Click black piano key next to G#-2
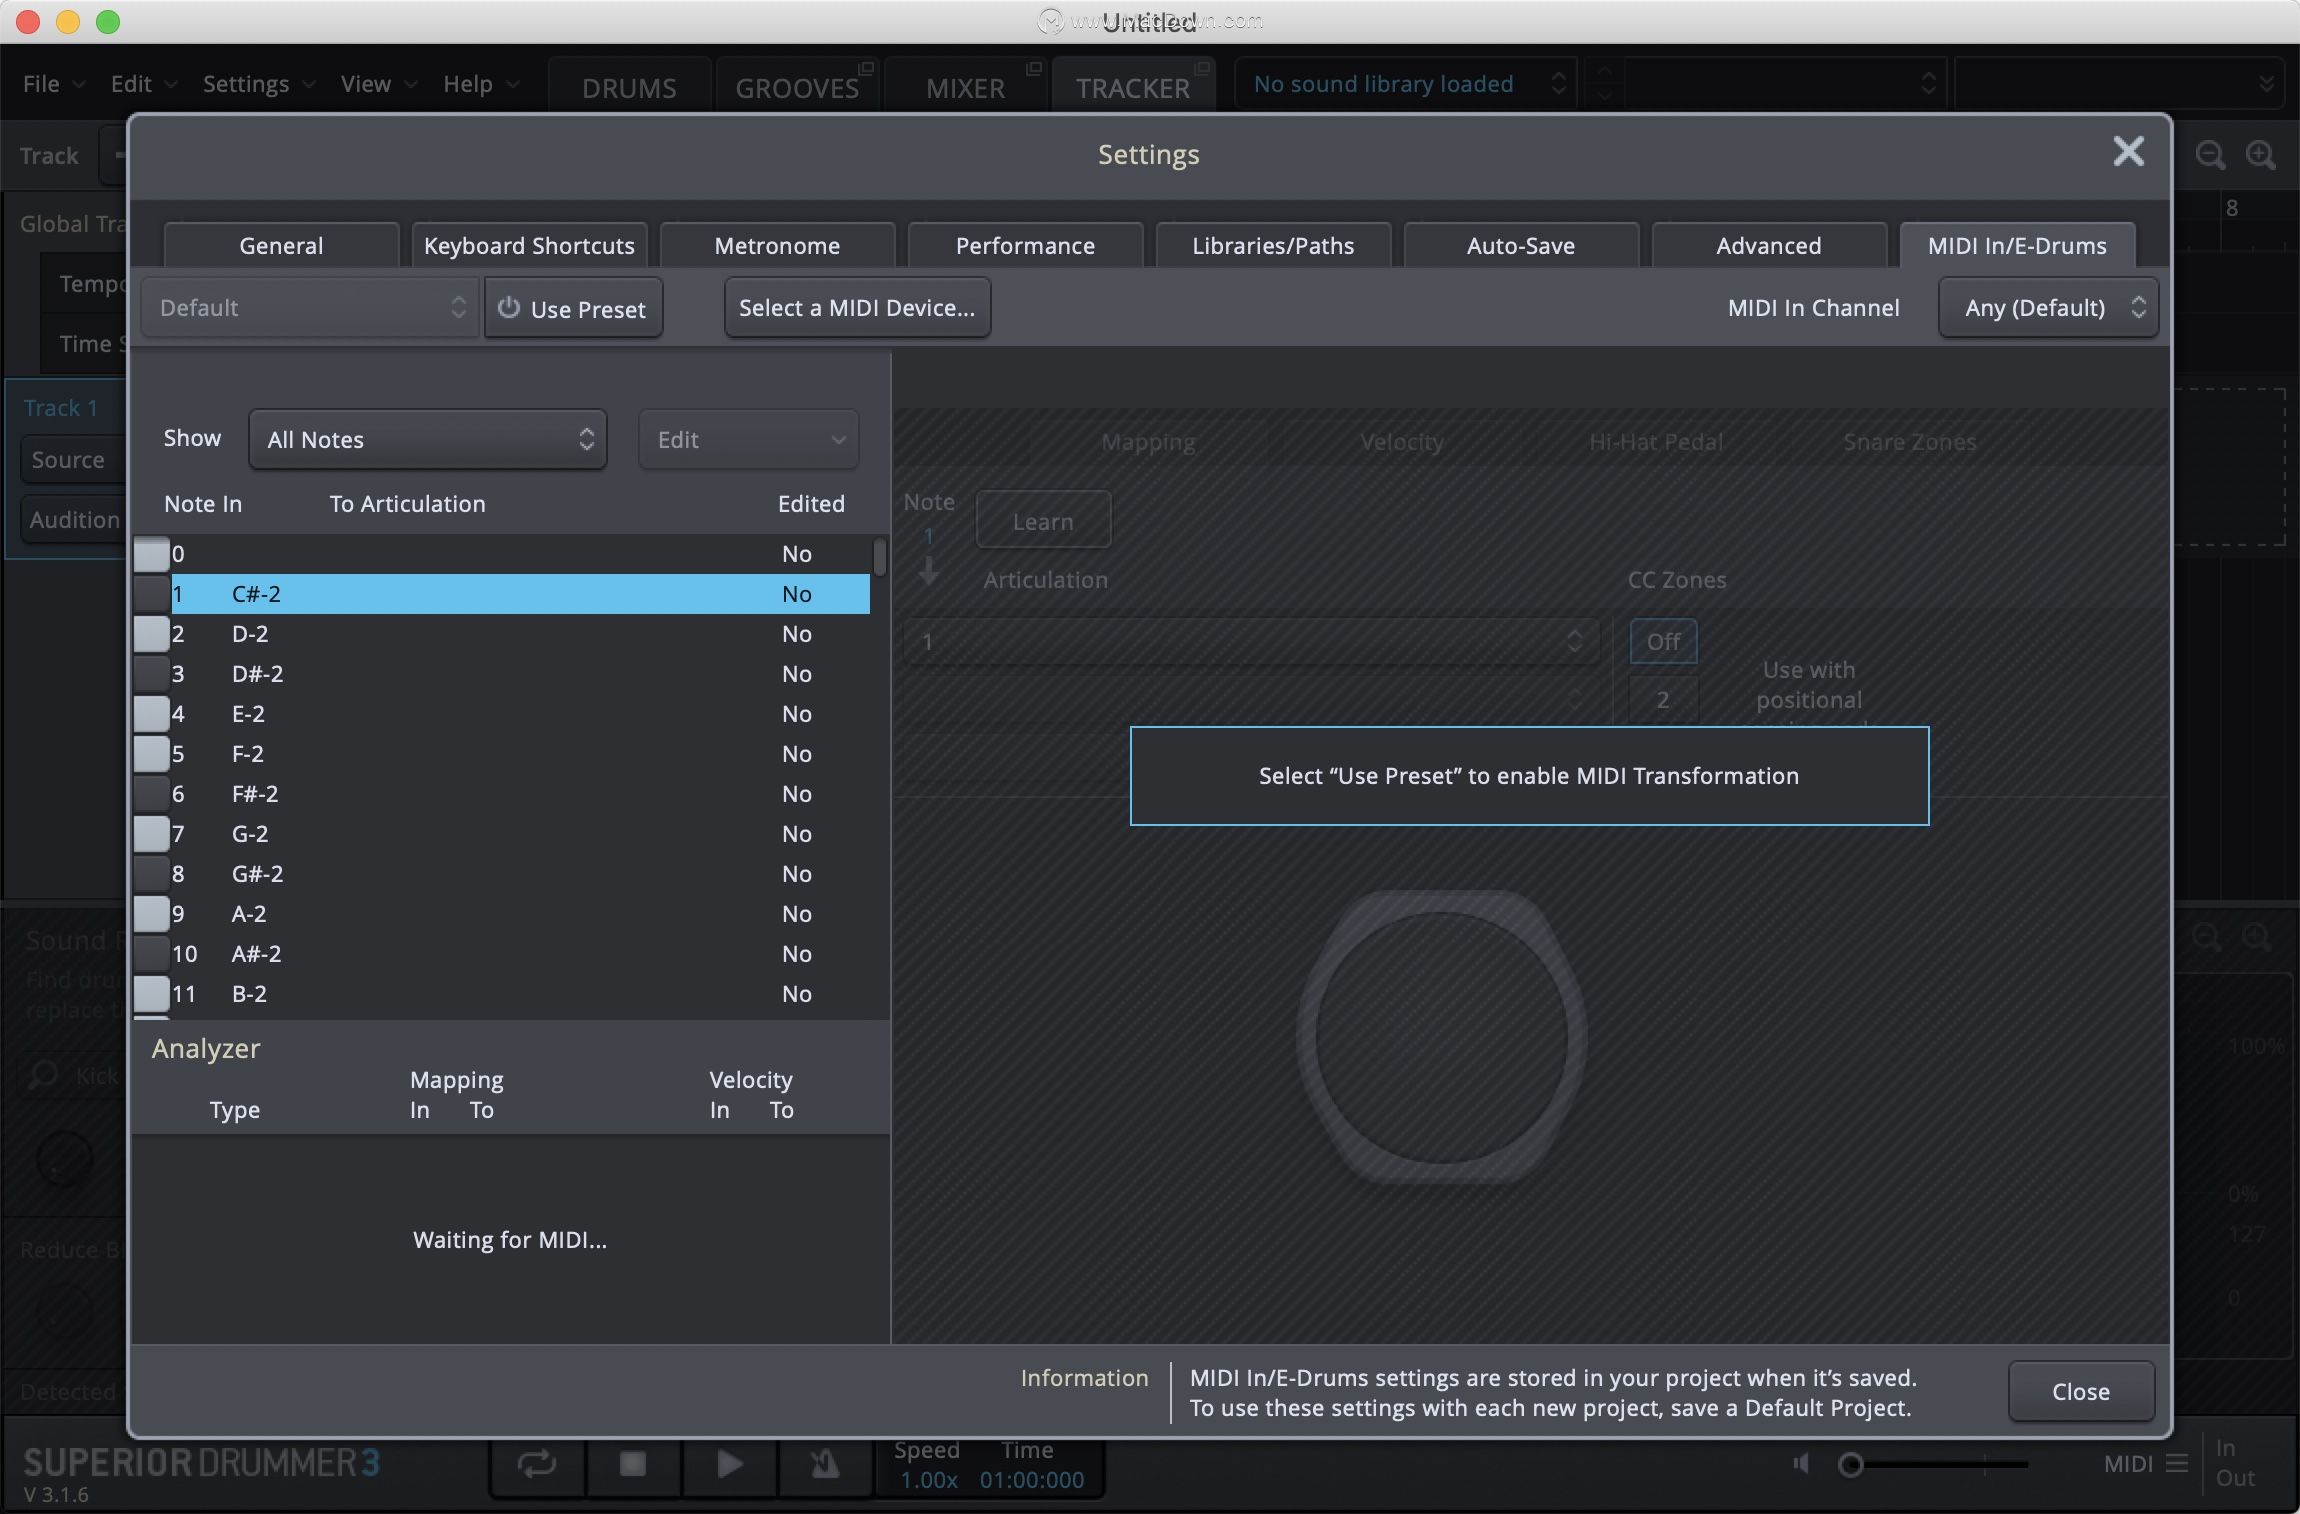Screen dimensions: 2300x1514 pos(152,874)
